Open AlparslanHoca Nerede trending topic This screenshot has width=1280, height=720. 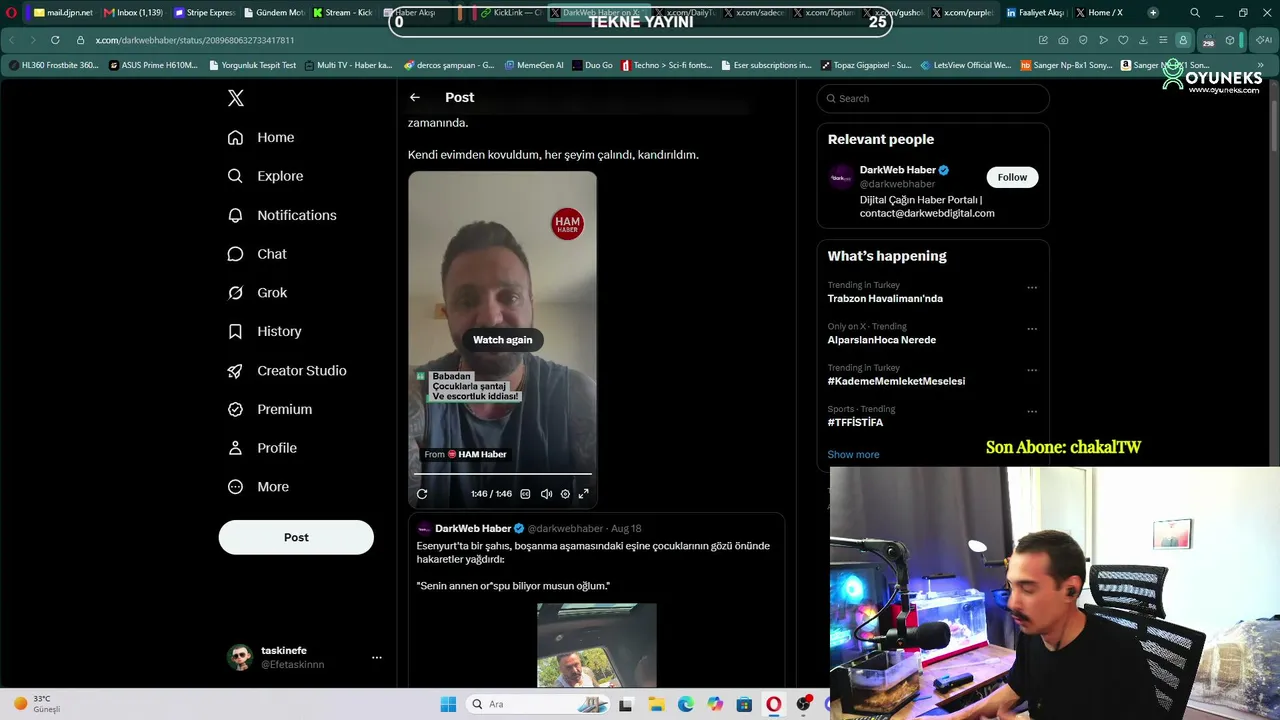(x=882, y=340)
